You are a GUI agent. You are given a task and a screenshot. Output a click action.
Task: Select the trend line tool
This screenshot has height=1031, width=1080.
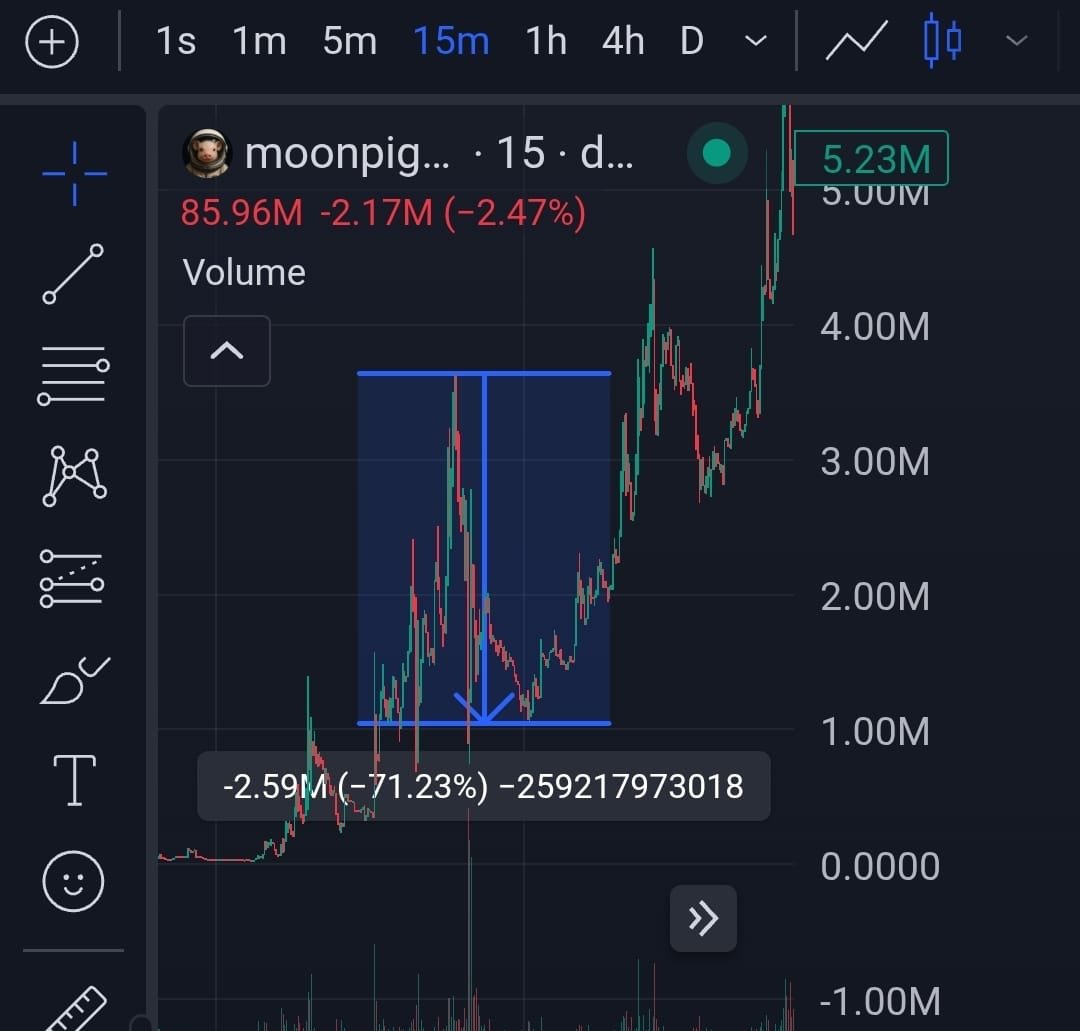coord(73,273)
